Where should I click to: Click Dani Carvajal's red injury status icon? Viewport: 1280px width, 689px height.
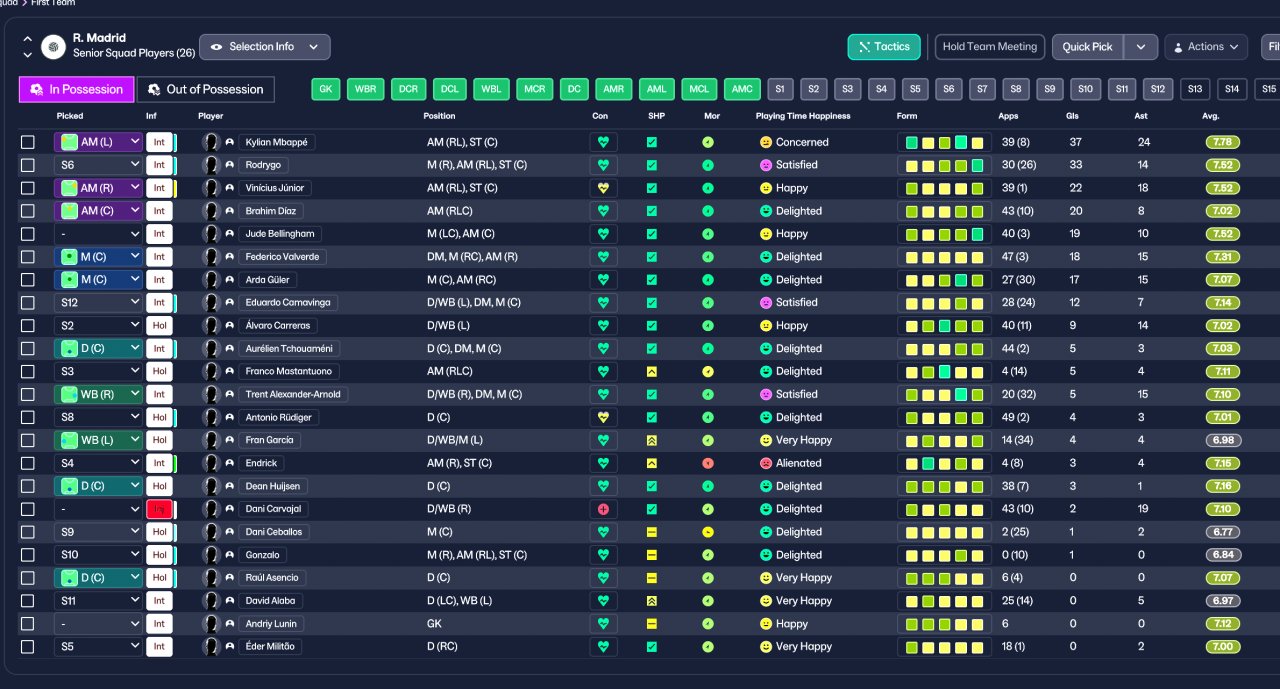click(x=603, y=509)
